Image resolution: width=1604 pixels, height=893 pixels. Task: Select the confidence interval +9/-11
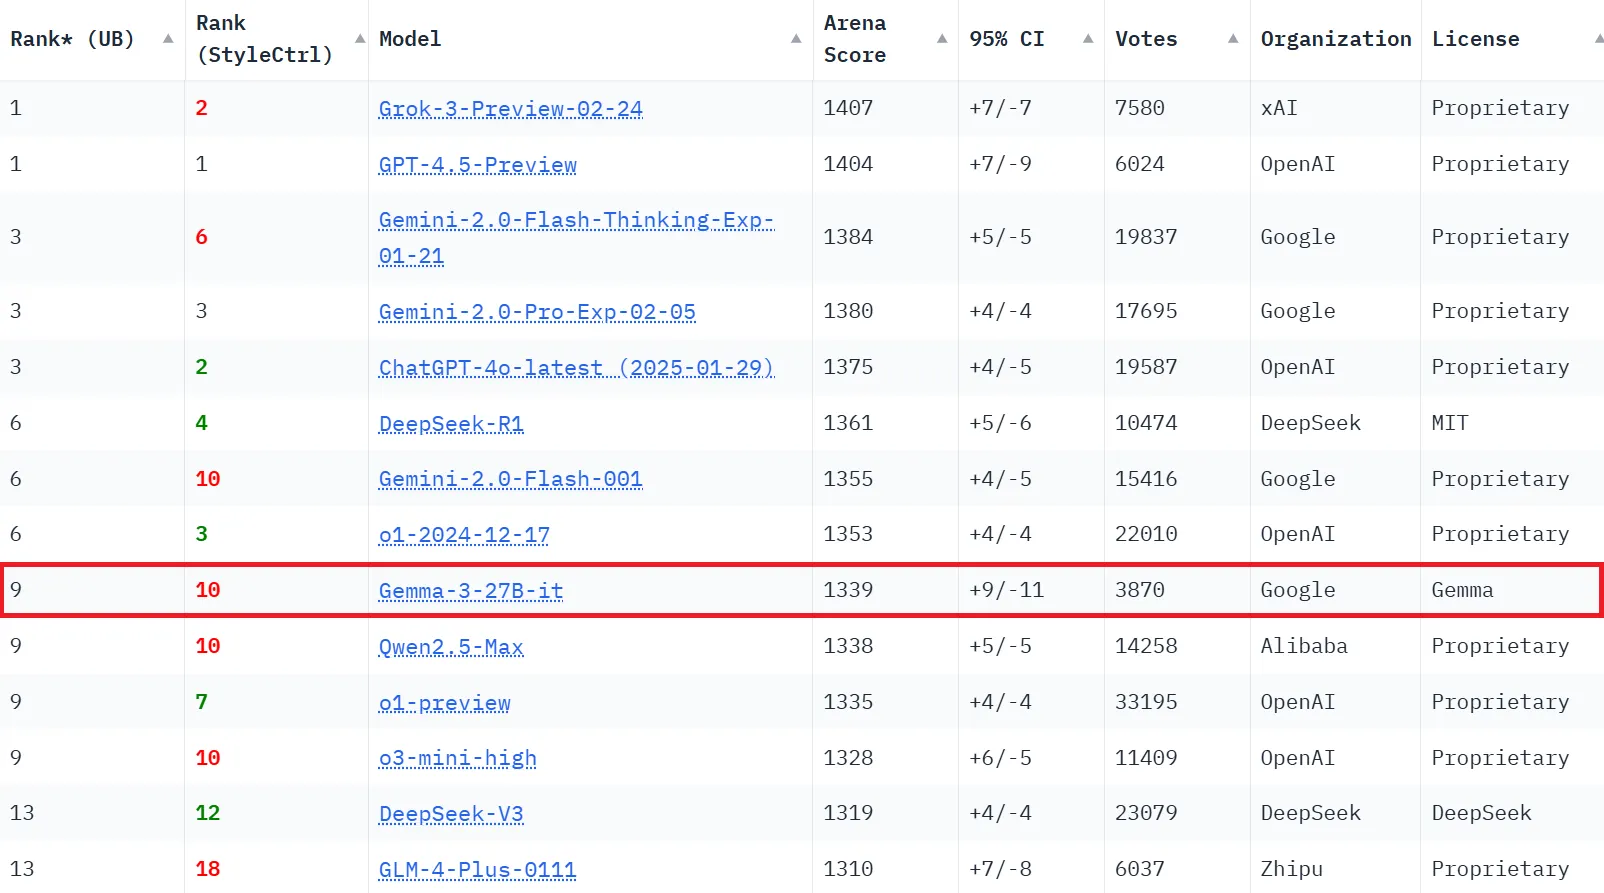point(1006,590)
